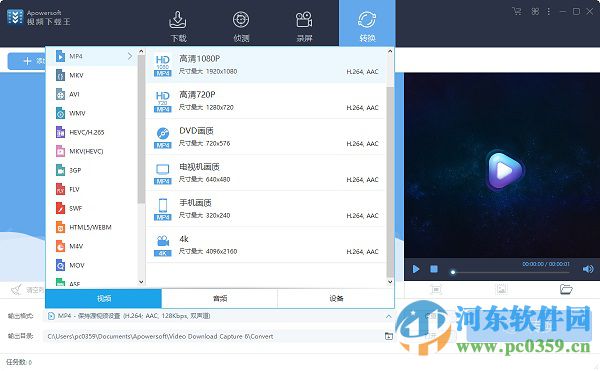The width and height of the screenshot is (600, 371).
Task: Click the HD 1080 MP4 icon
Action: pyautogui.click(x=163, y=65)
